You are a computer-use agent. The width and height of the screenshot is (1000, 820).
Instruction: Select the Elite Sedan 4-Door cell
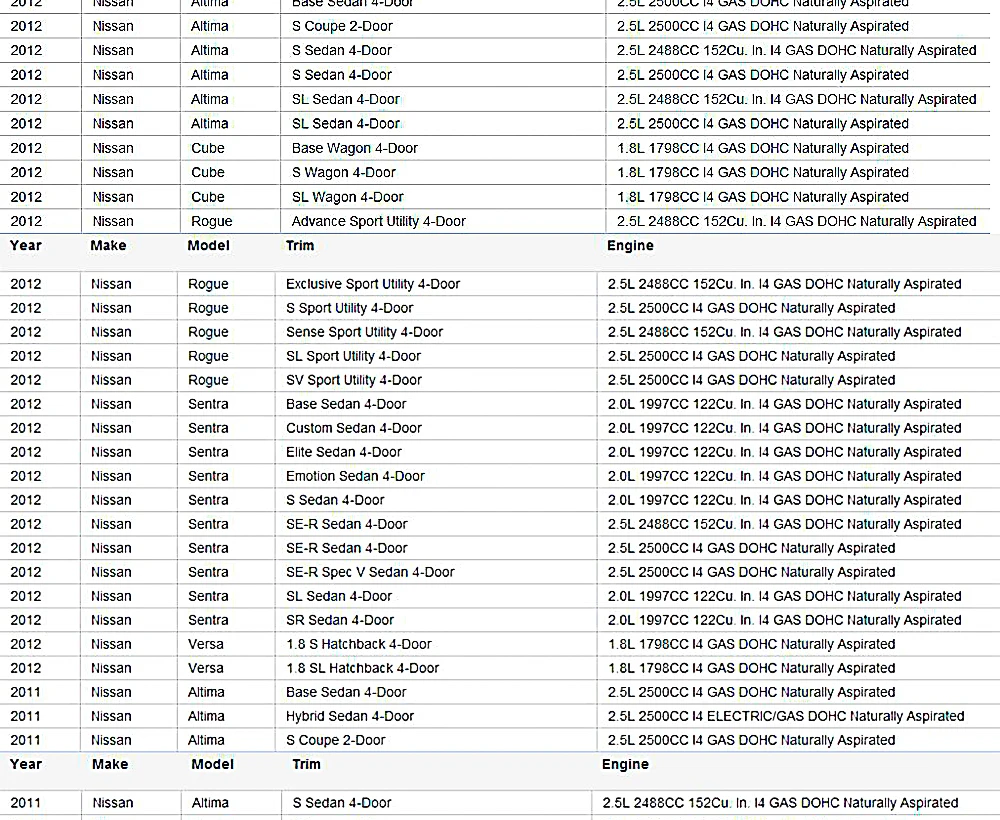(x=436, y=452)
